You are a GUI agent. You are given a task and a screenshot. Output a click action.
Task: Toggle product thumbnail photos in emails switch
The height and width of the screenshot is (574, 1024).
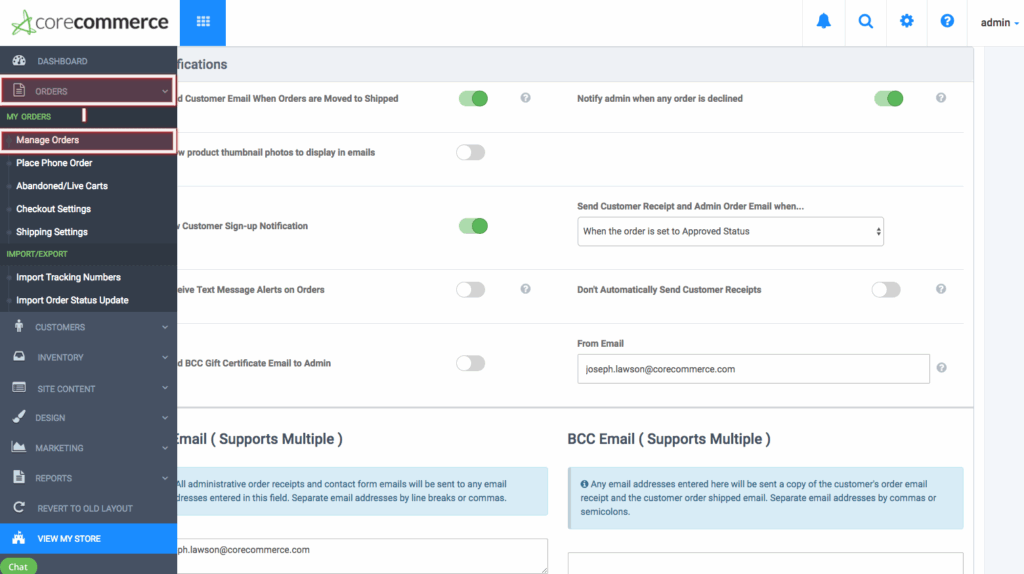(x=470, y=152)
